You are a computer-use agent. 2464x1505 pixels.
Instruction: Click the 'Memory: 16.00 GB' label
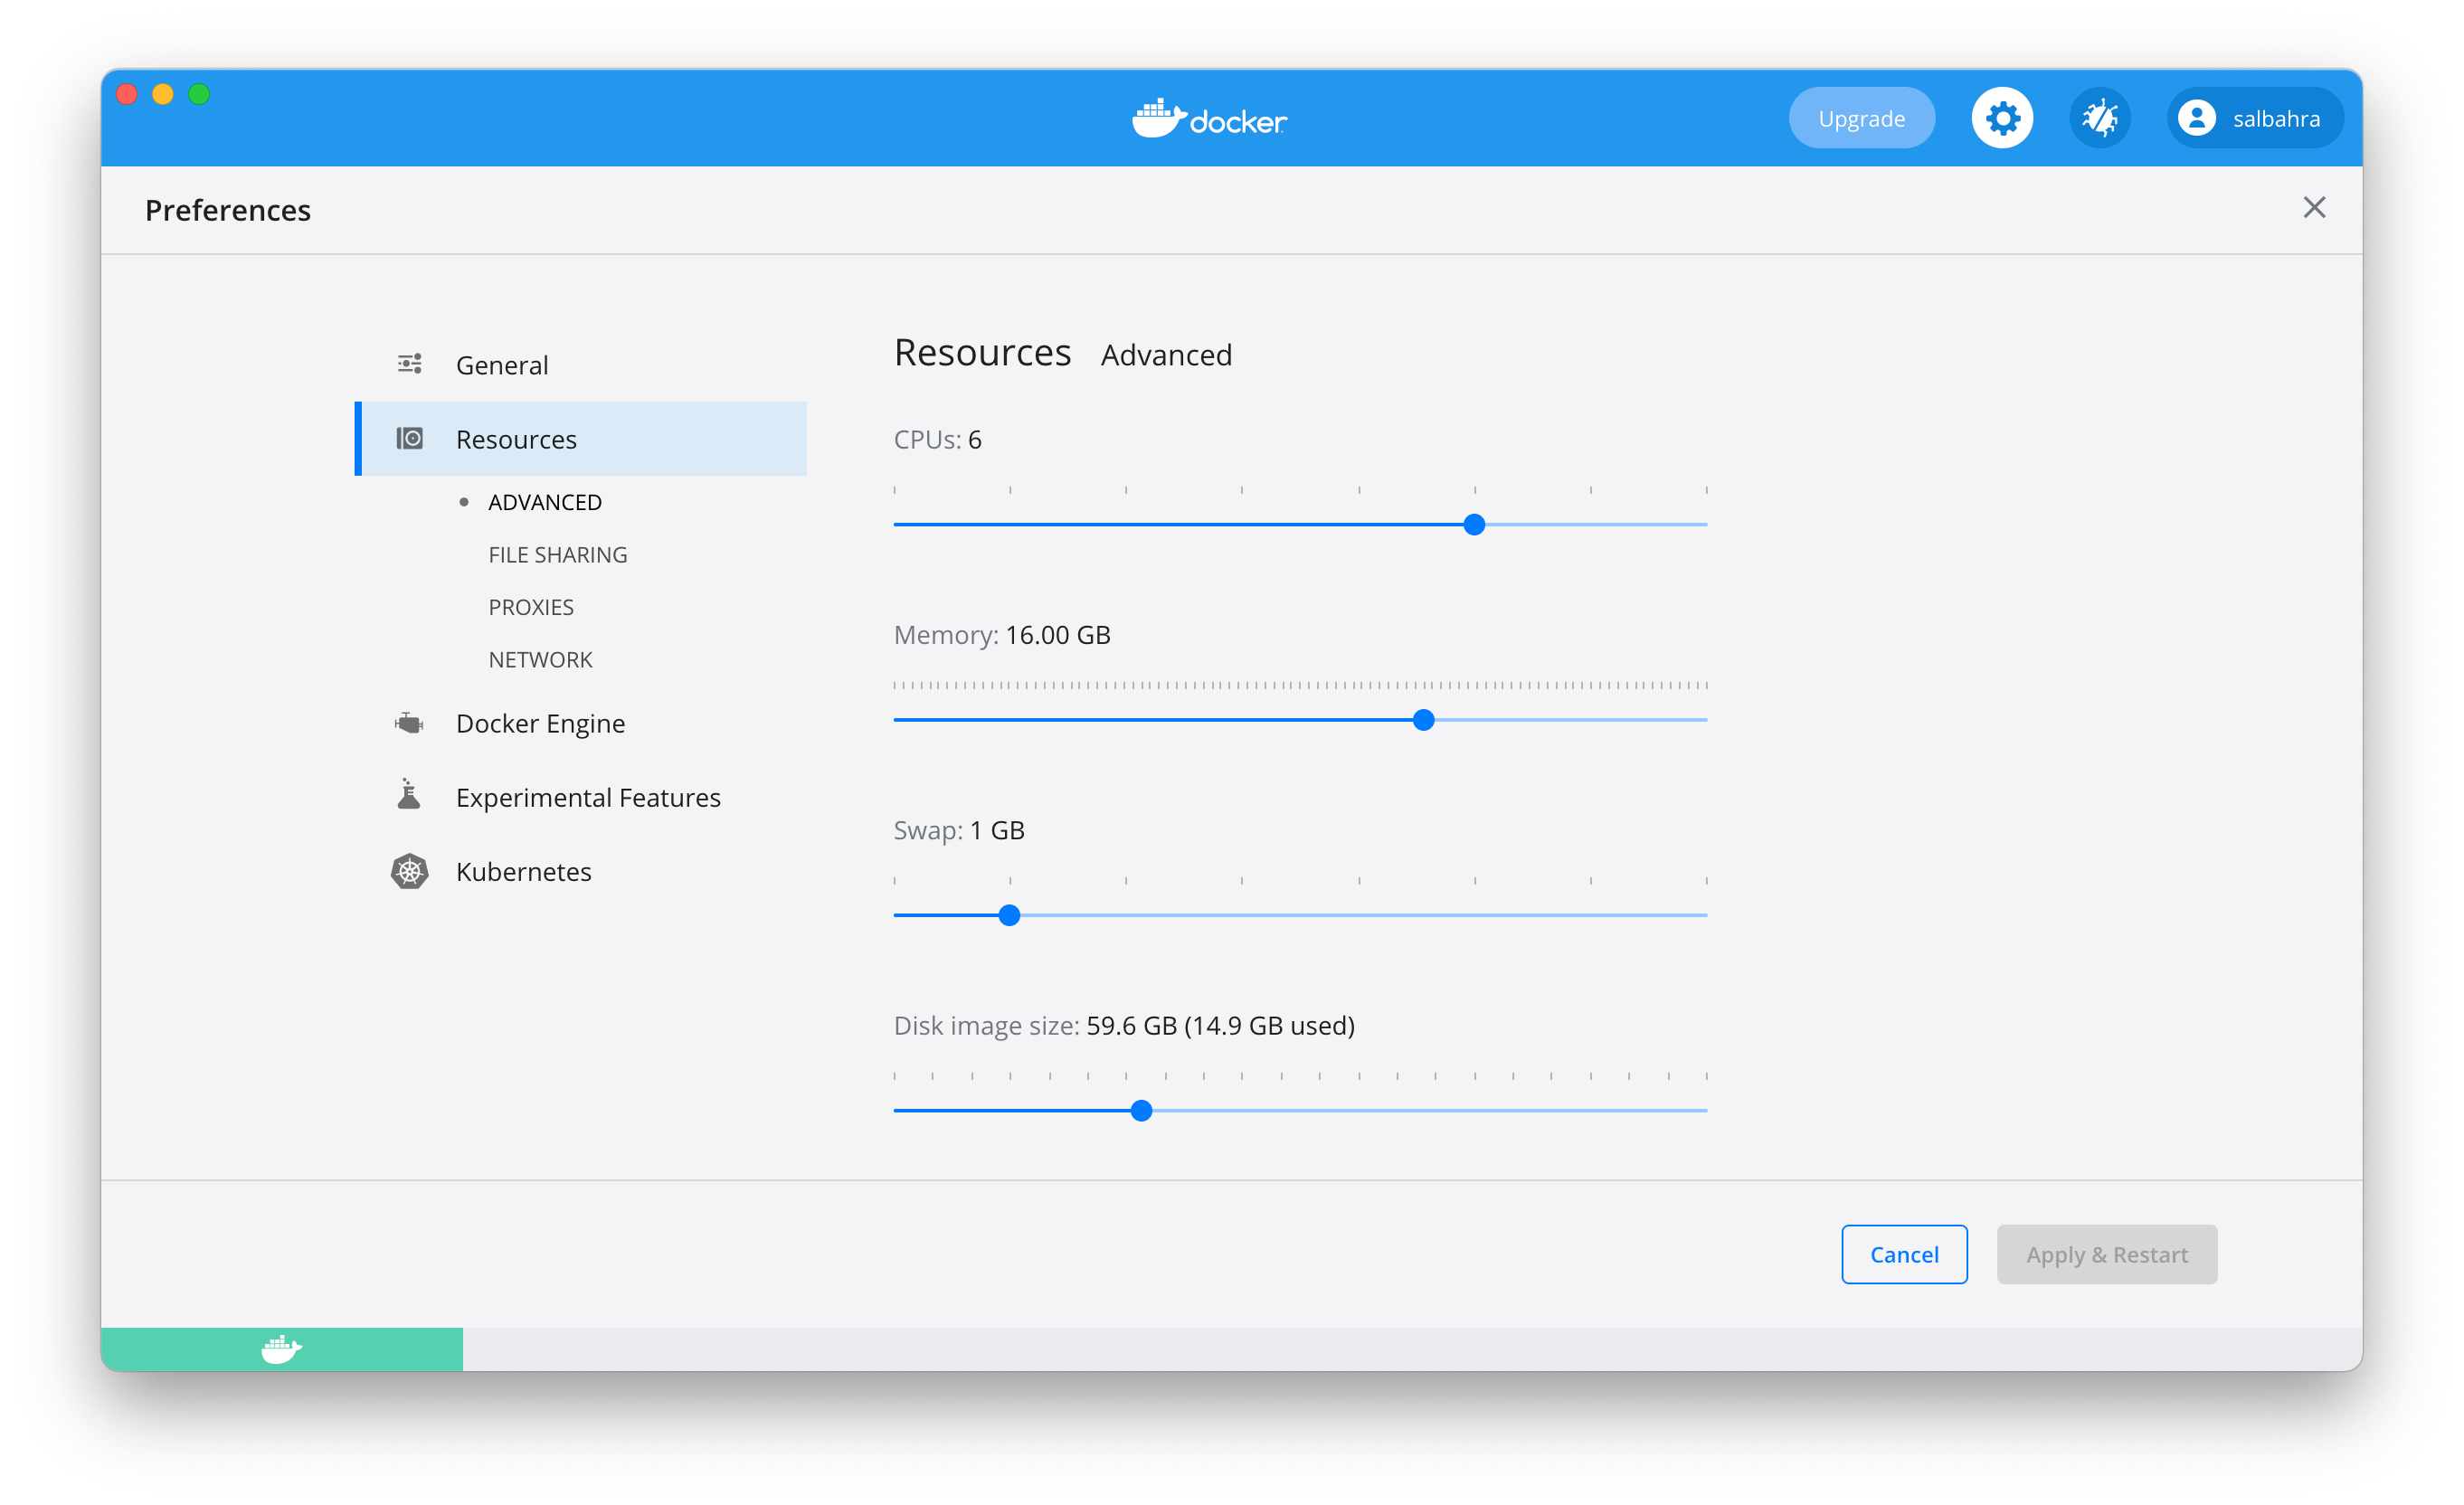pyautogui.click(x=1002, y=635)
